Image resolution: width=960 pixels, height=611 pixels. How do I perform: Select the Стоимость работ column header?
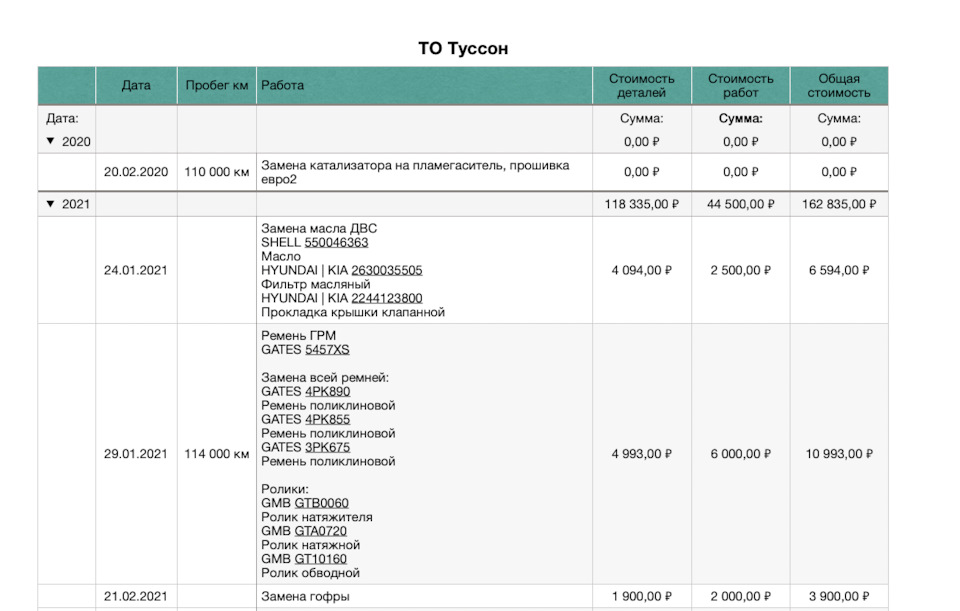741,85
